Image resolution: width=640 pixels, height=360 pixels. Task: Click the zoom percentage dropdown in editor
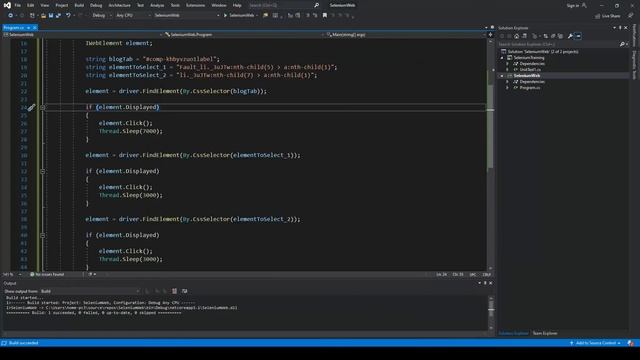[x=12, y=275]
